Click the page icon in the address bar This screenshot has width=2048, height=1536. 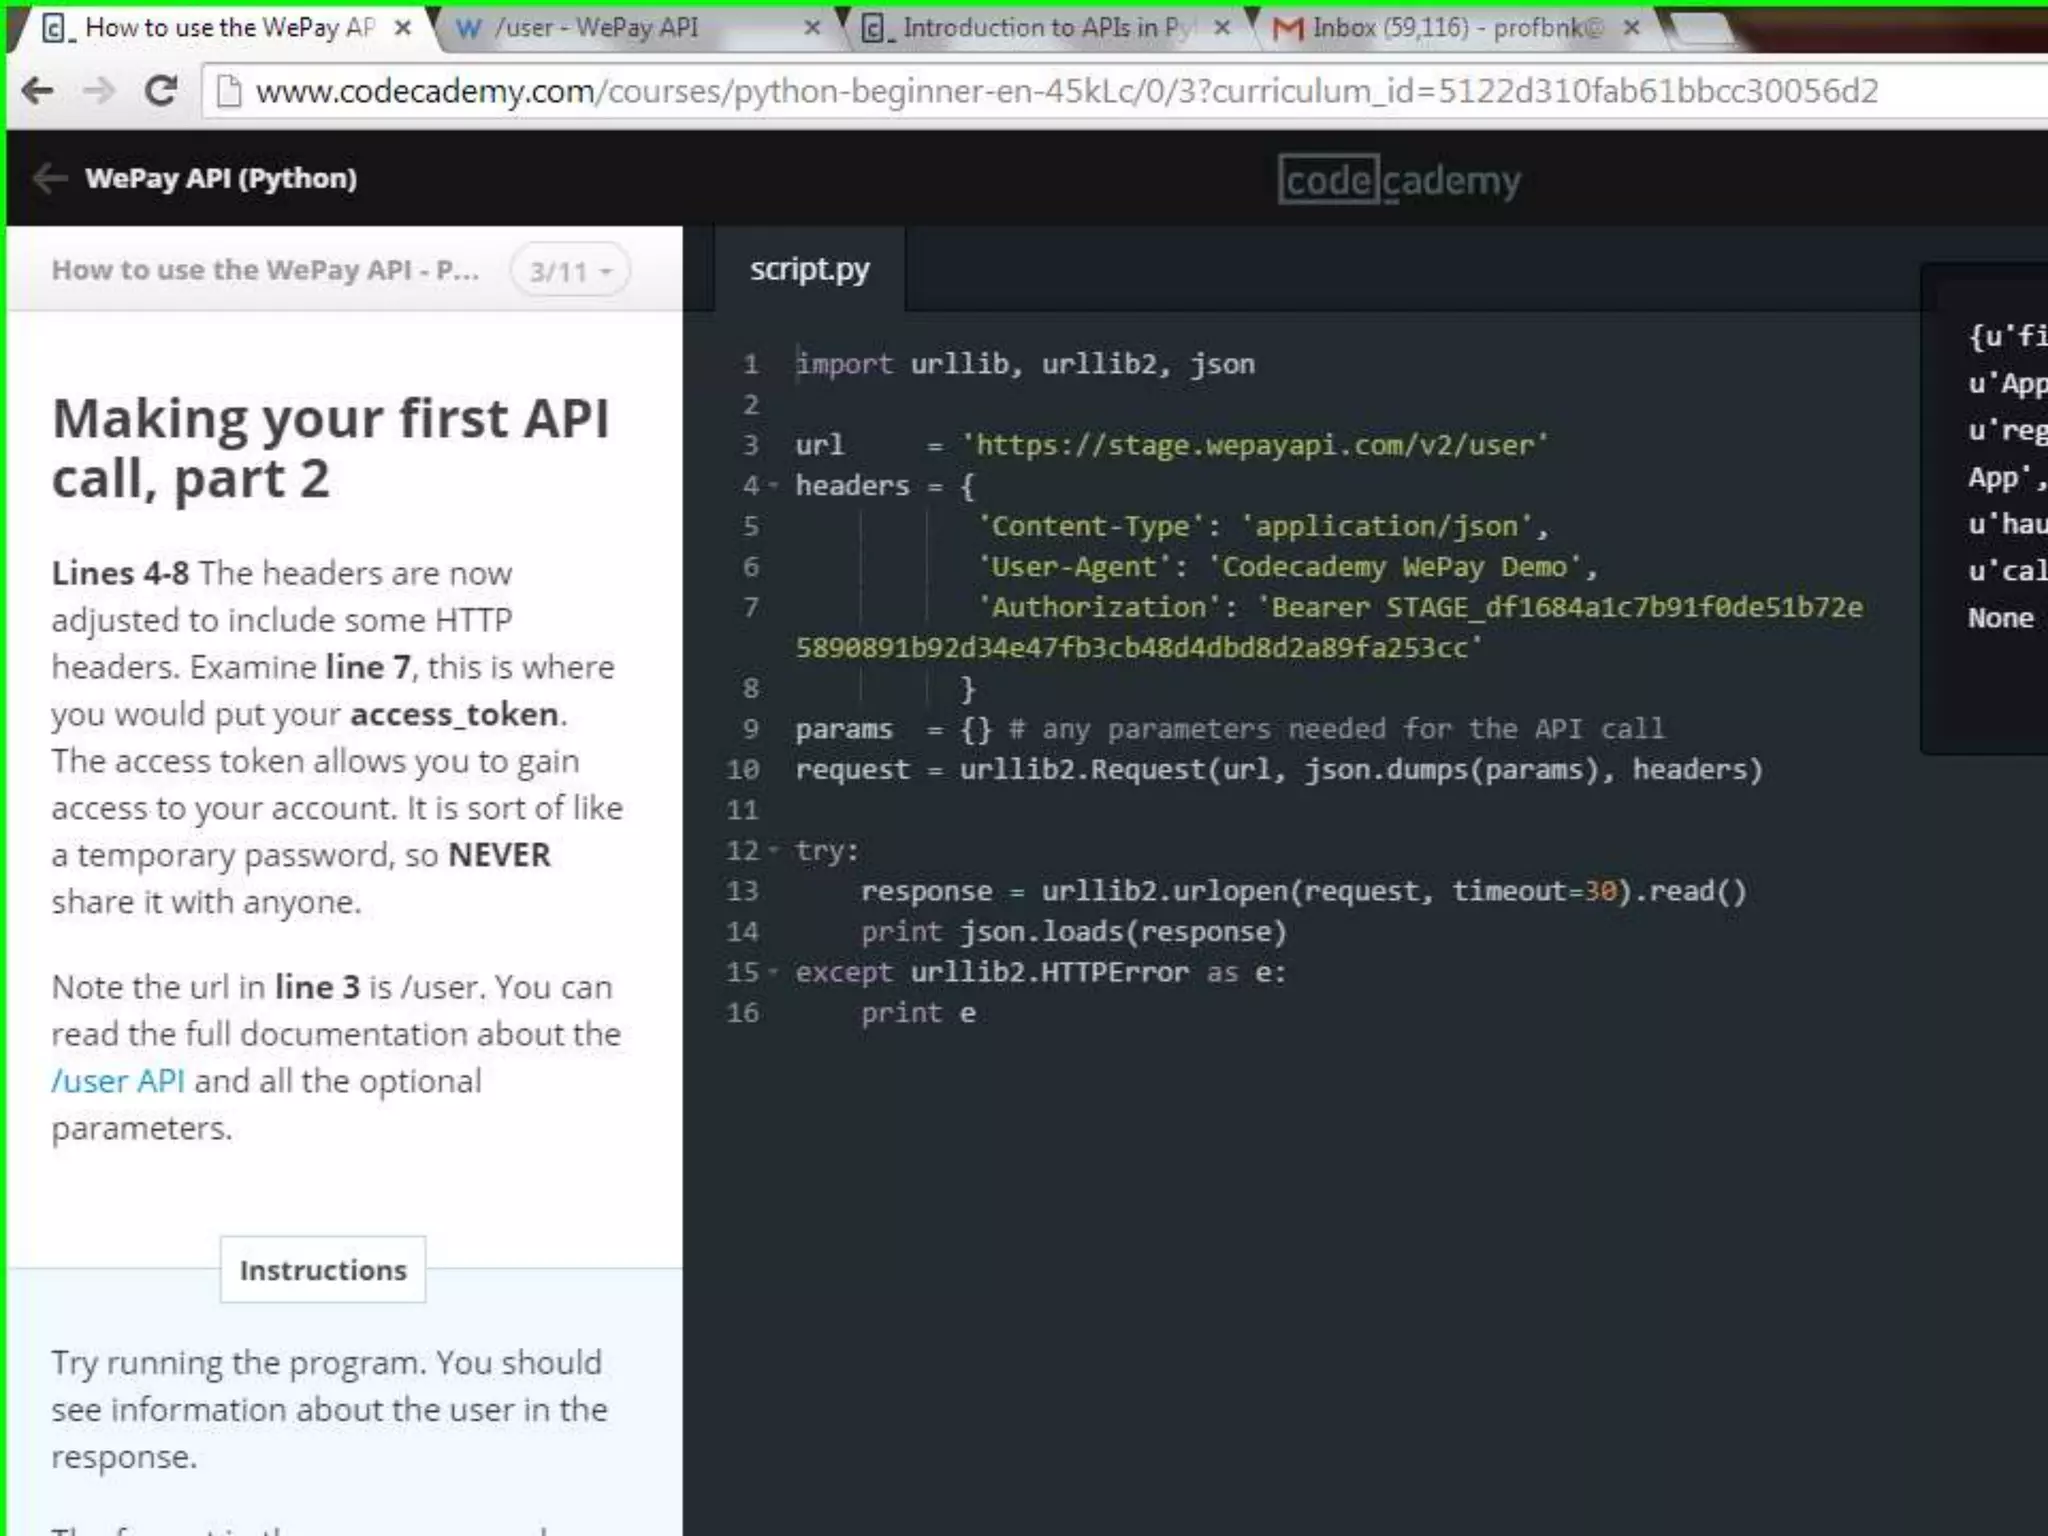point(229,91)
